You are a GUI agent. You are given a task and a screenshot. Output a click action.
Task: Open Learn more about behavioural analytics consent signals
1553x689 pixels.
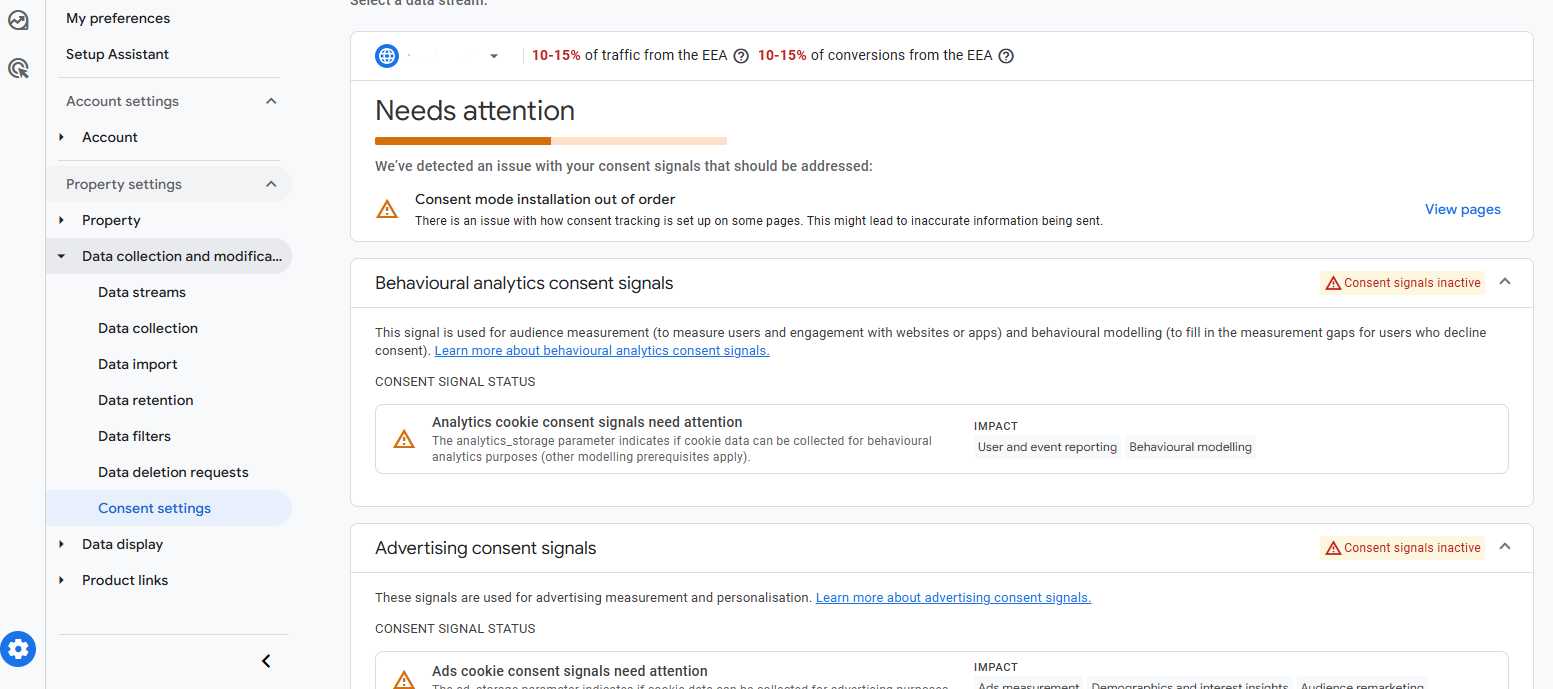602,351
